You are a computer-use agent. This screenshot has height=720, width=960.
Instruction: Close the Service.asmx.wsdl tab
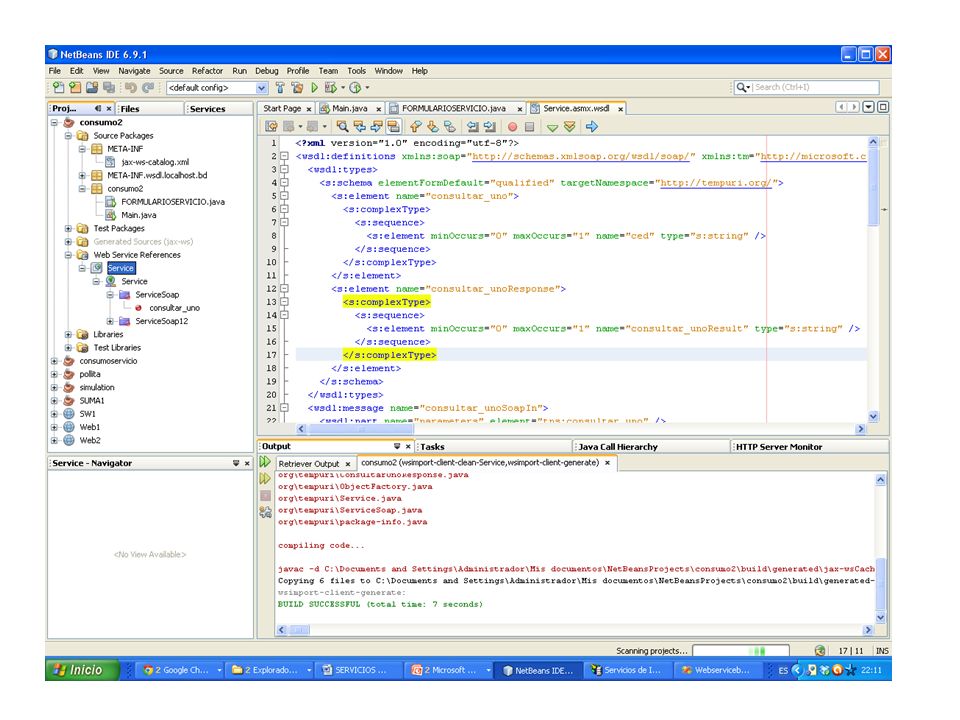pos(620,109)
